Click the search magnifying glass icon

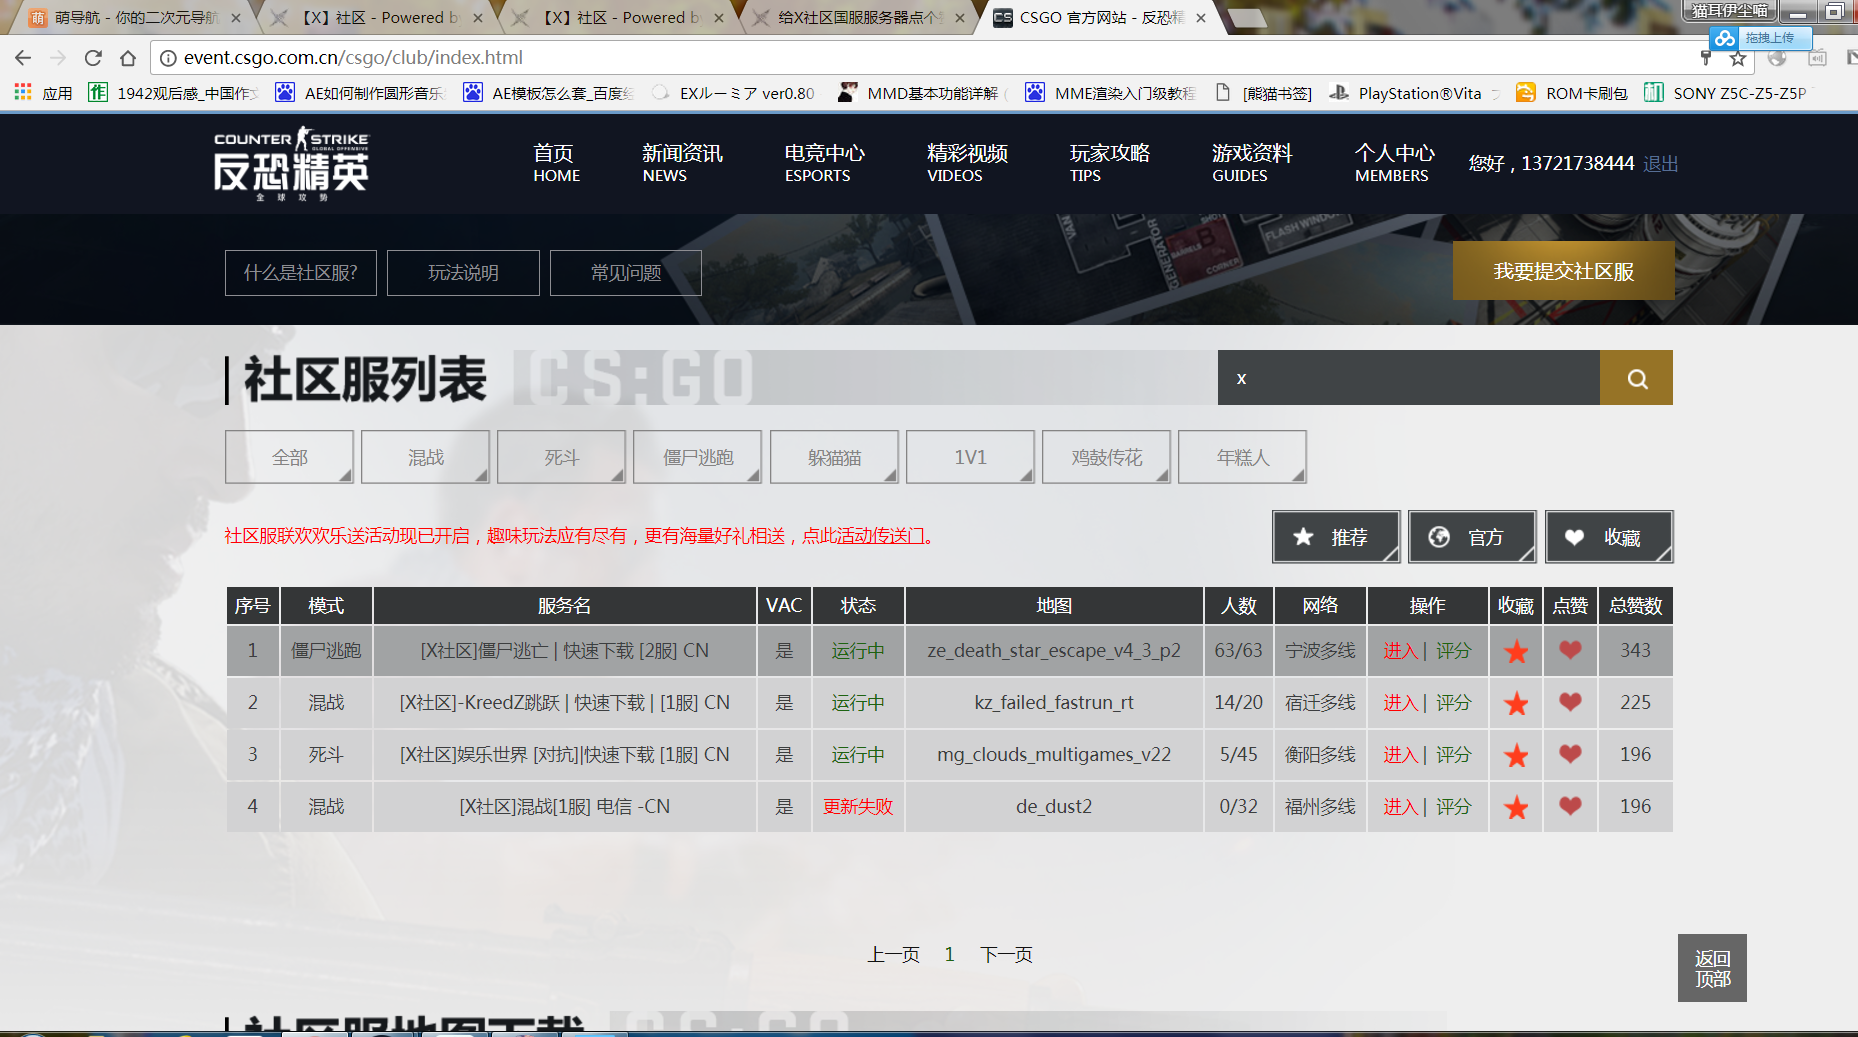pyautogui.click(x=1635, y=378)
